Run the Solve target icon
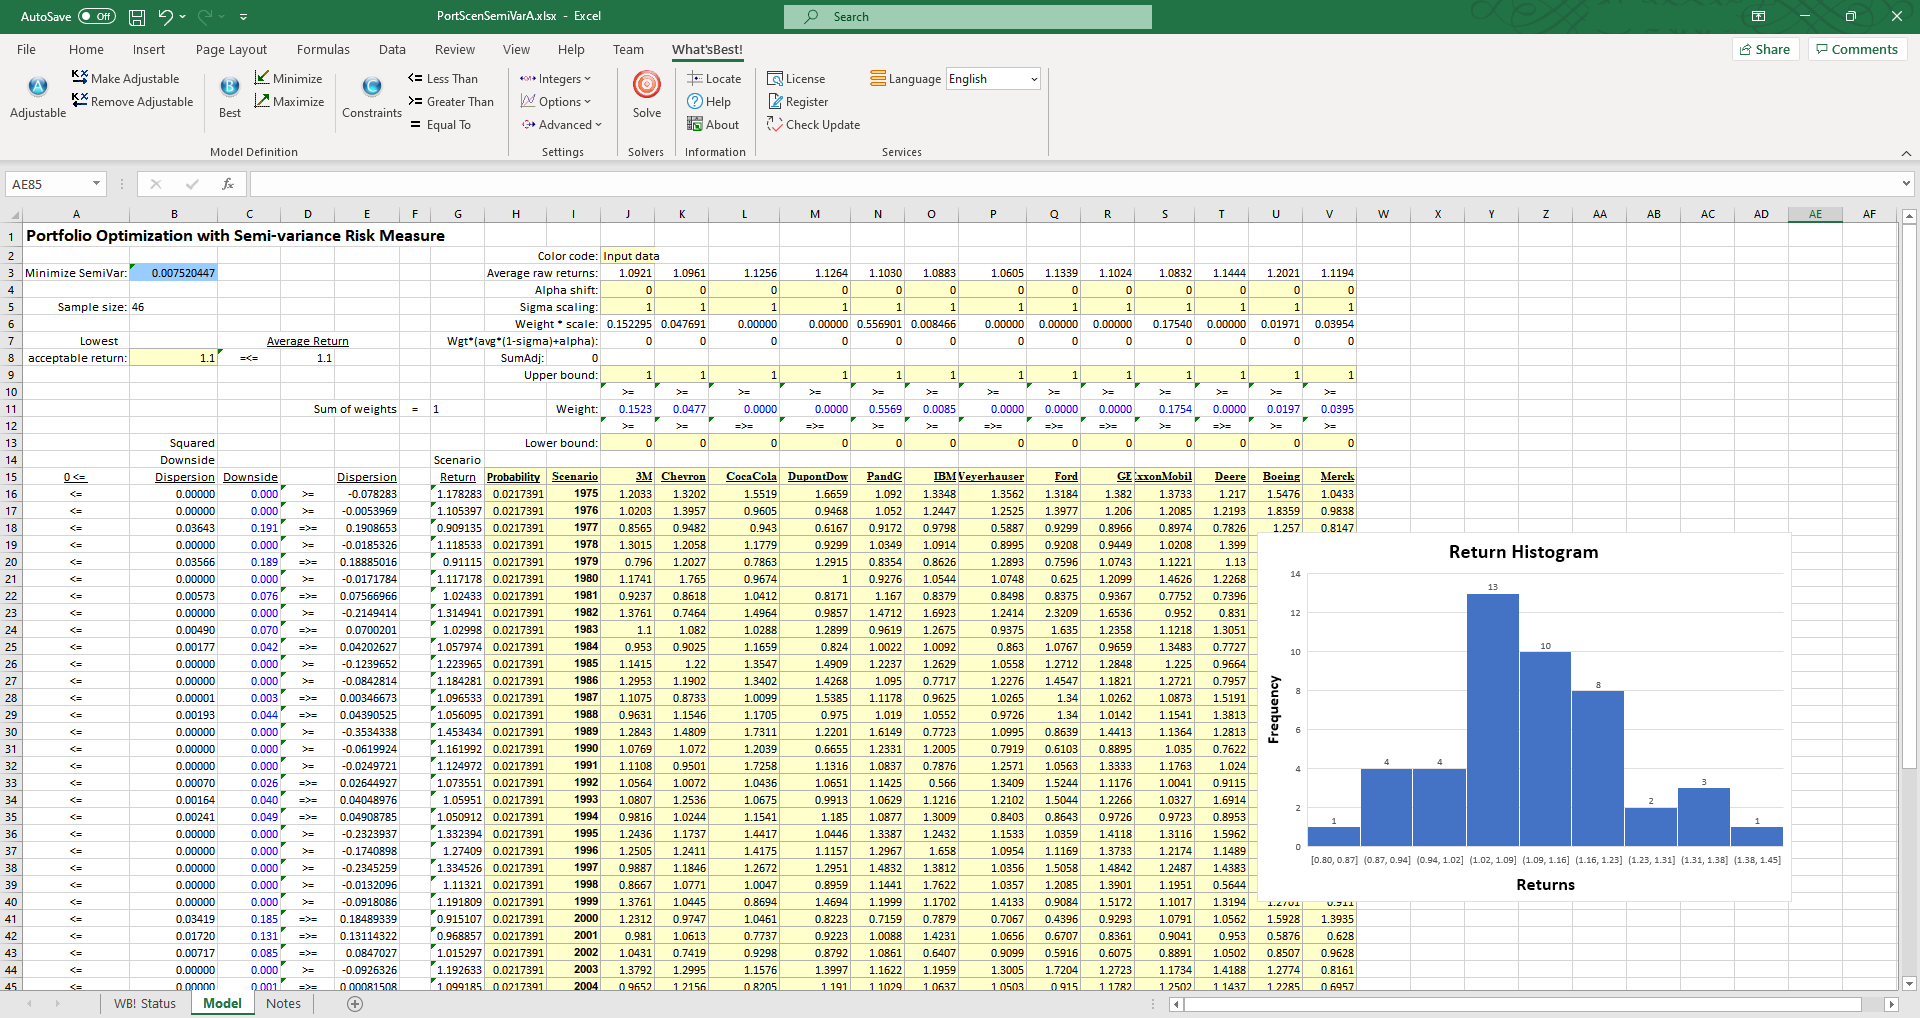1920x1018 pixels. pyautogui.click(x=647, y=85)
